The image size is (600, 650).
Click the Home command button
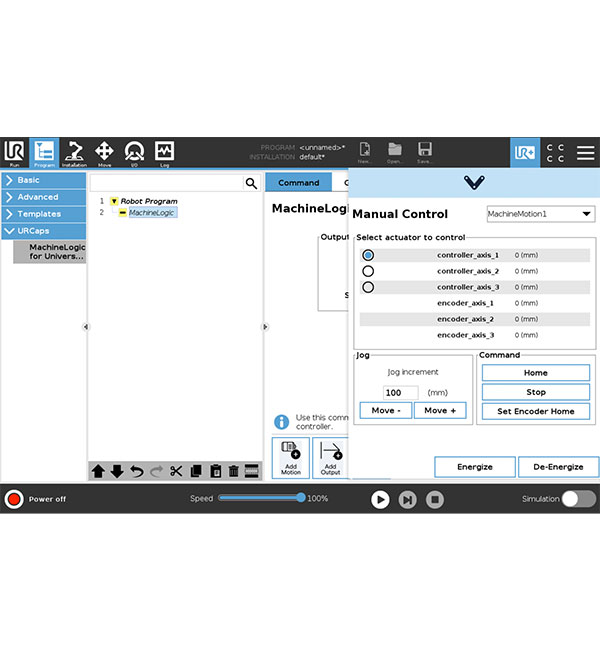point(536,373)
